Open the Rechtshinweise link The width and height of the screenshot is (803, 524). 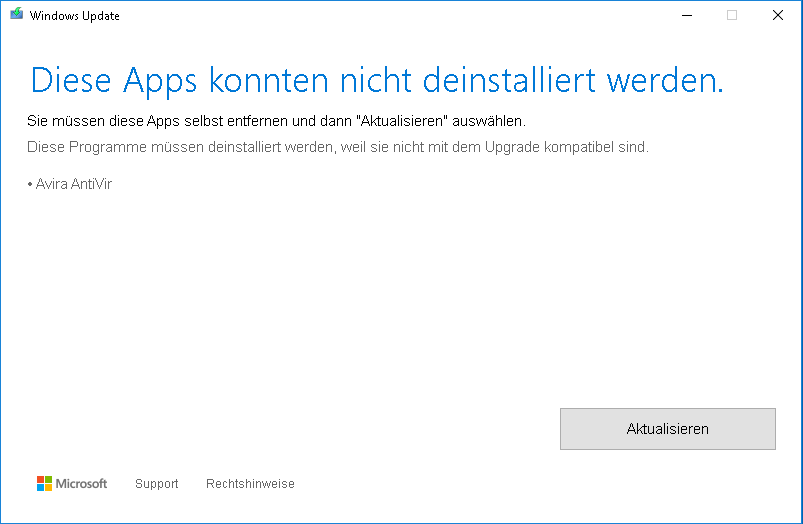[x=250, y=484]
